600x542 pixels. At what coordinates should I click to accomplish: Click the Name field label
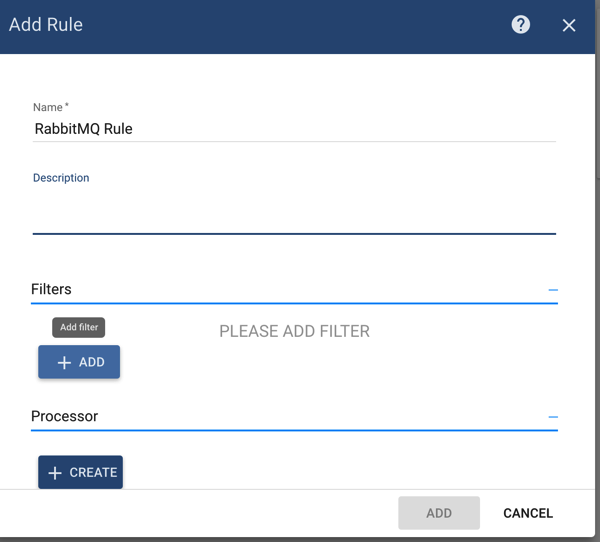pyautogui.click(x=50, y=107)
